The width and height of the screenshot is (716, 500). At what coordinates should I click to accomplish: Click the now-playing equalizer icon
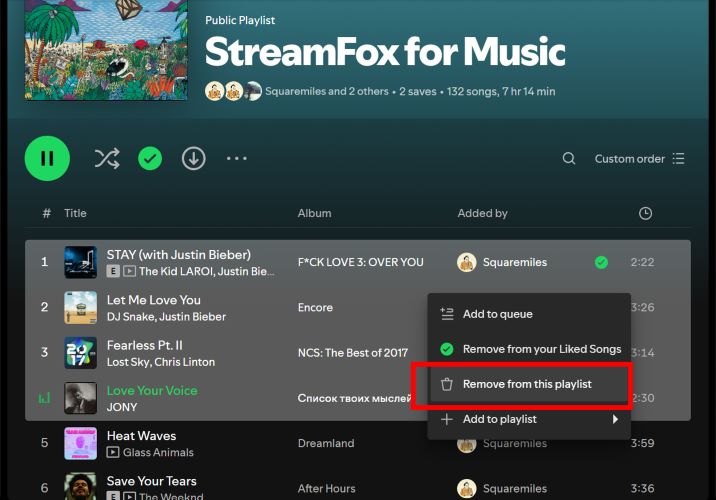click(x=44, y=398)
